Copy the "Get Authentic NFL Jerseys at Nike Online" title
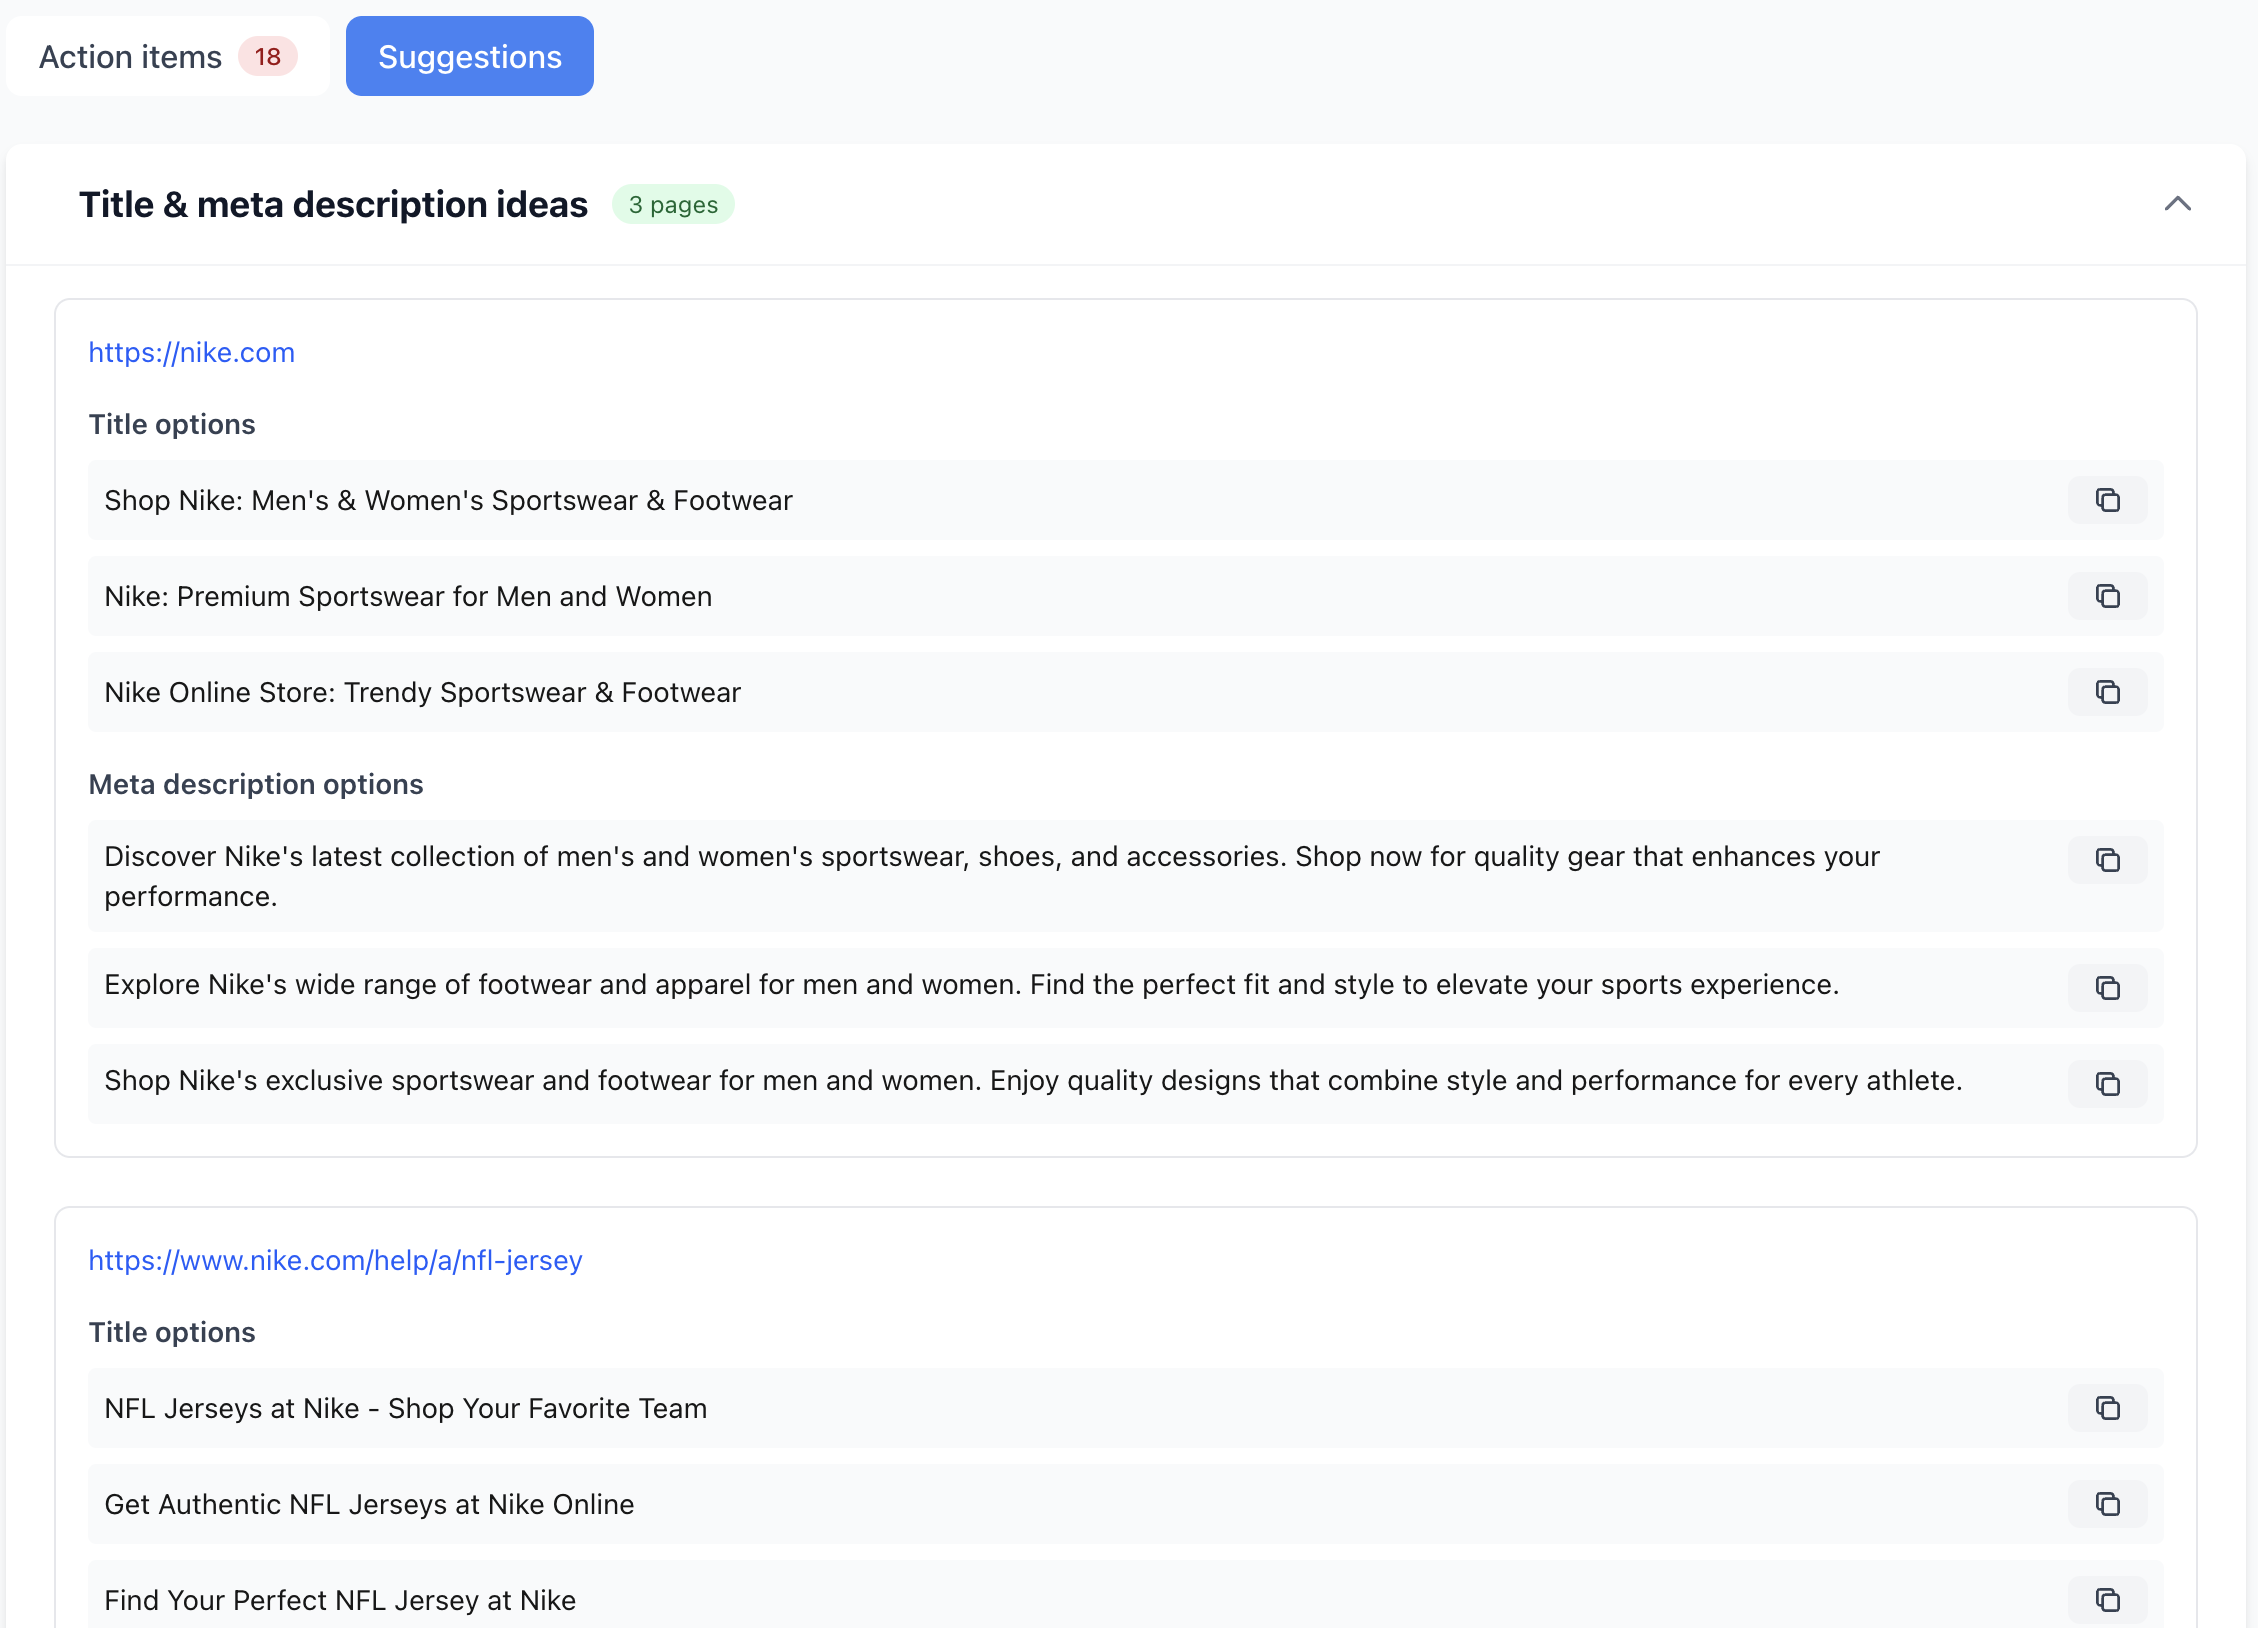This screenshot has width=2258, height=1628. coord(2107,1504)
